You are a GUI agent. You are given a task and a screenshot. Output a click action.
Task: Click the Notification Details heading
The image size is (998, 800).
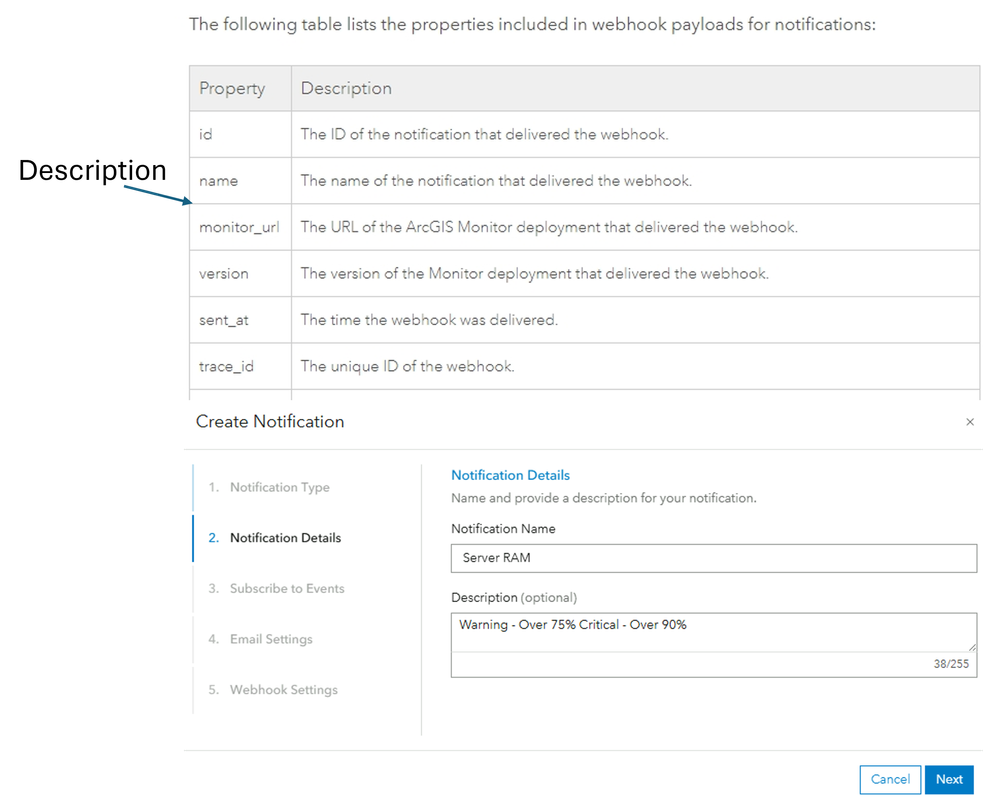510,475
